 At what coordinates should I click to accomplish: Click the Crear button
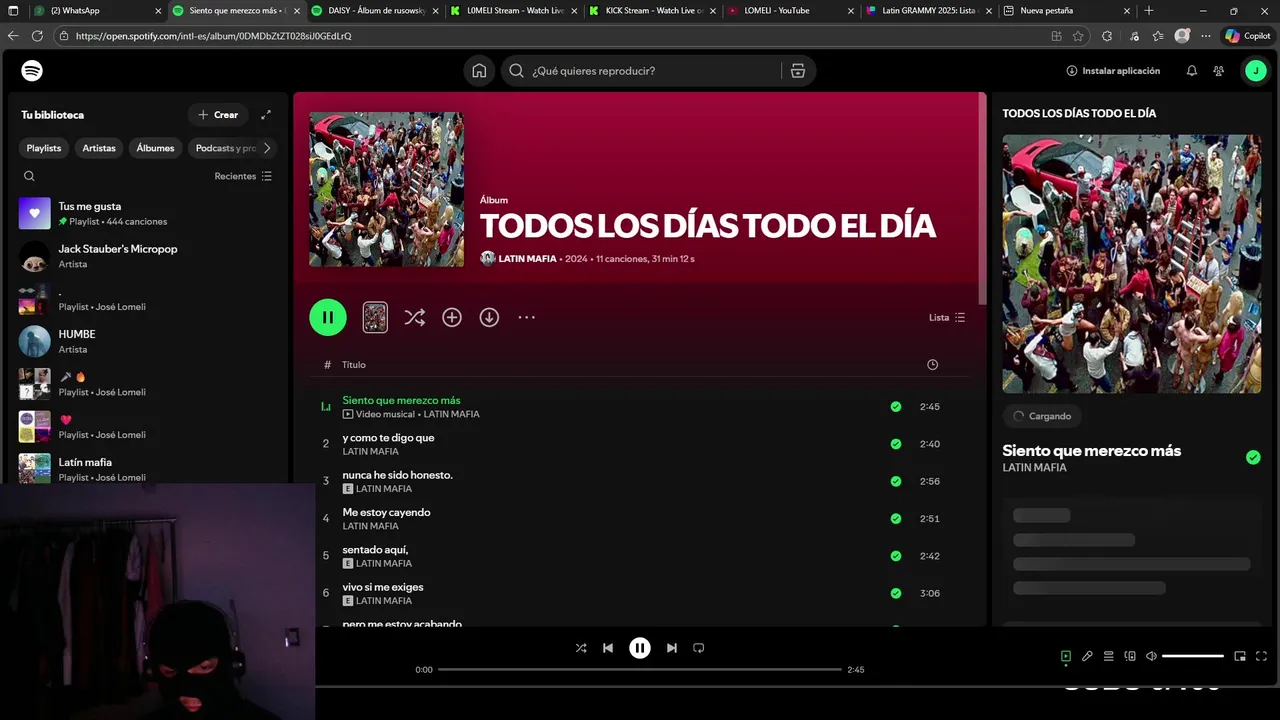click(x=218, y=115)
